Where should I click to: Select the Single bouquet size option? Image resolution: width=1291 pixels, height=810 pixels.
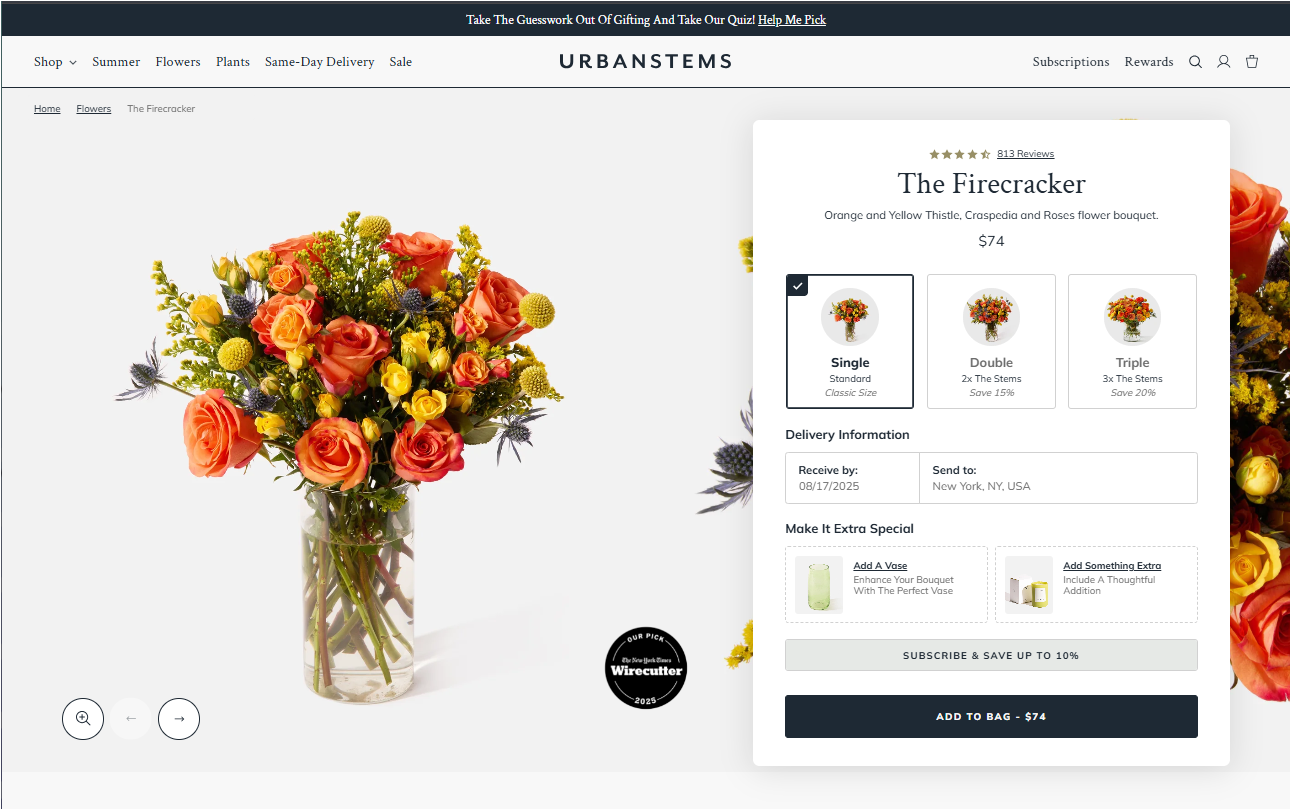click(850, 341)
